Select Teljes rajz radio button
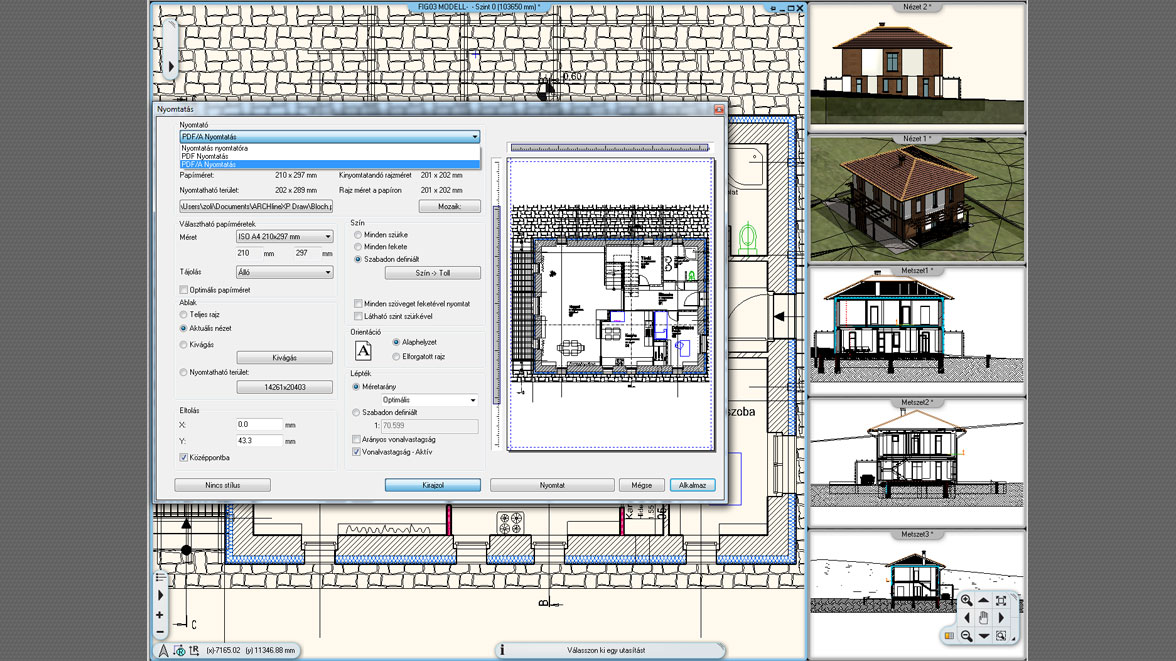The image size is (1176, 661). pos(184,314)
